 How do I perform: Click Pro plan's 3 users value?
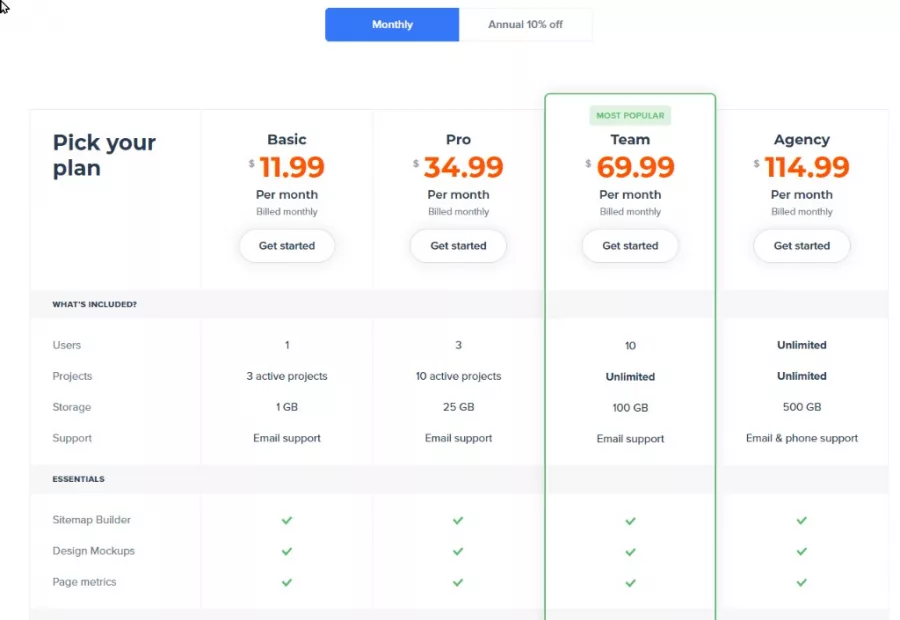pyautogui.click(x=458, y=345)
